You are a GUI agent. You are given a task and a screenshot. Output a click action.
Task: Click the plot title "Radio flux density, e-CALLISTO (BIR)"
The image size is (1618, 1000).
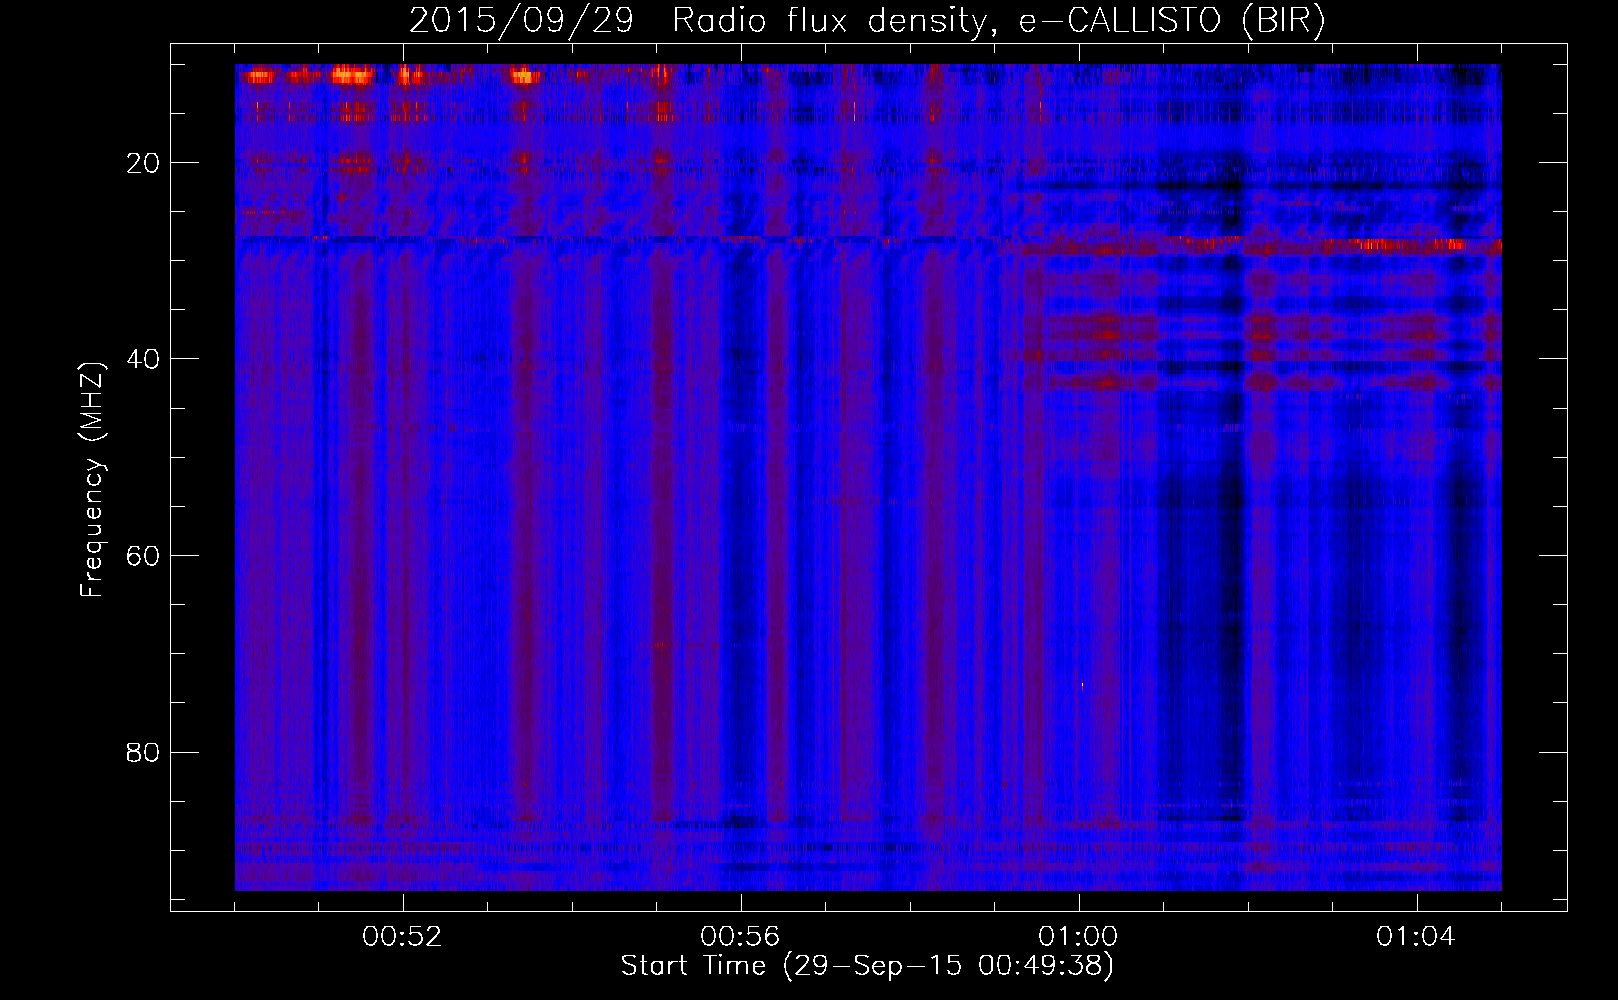click(998, 21)
